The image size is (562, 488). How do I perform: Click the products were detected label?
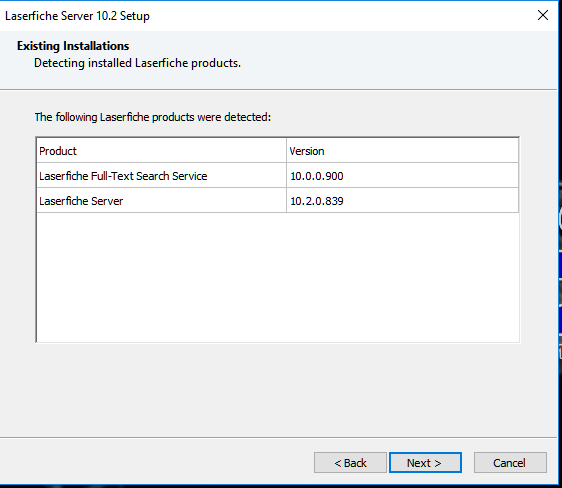click(x=153, y=117)
